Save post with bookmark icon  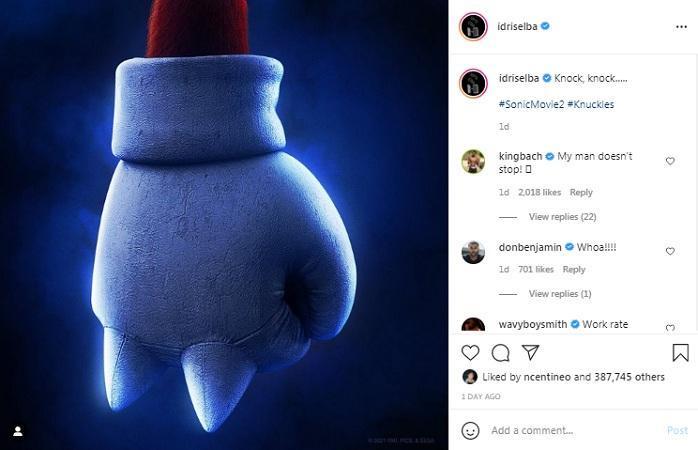pyautogui.click(x=680, y=353)
